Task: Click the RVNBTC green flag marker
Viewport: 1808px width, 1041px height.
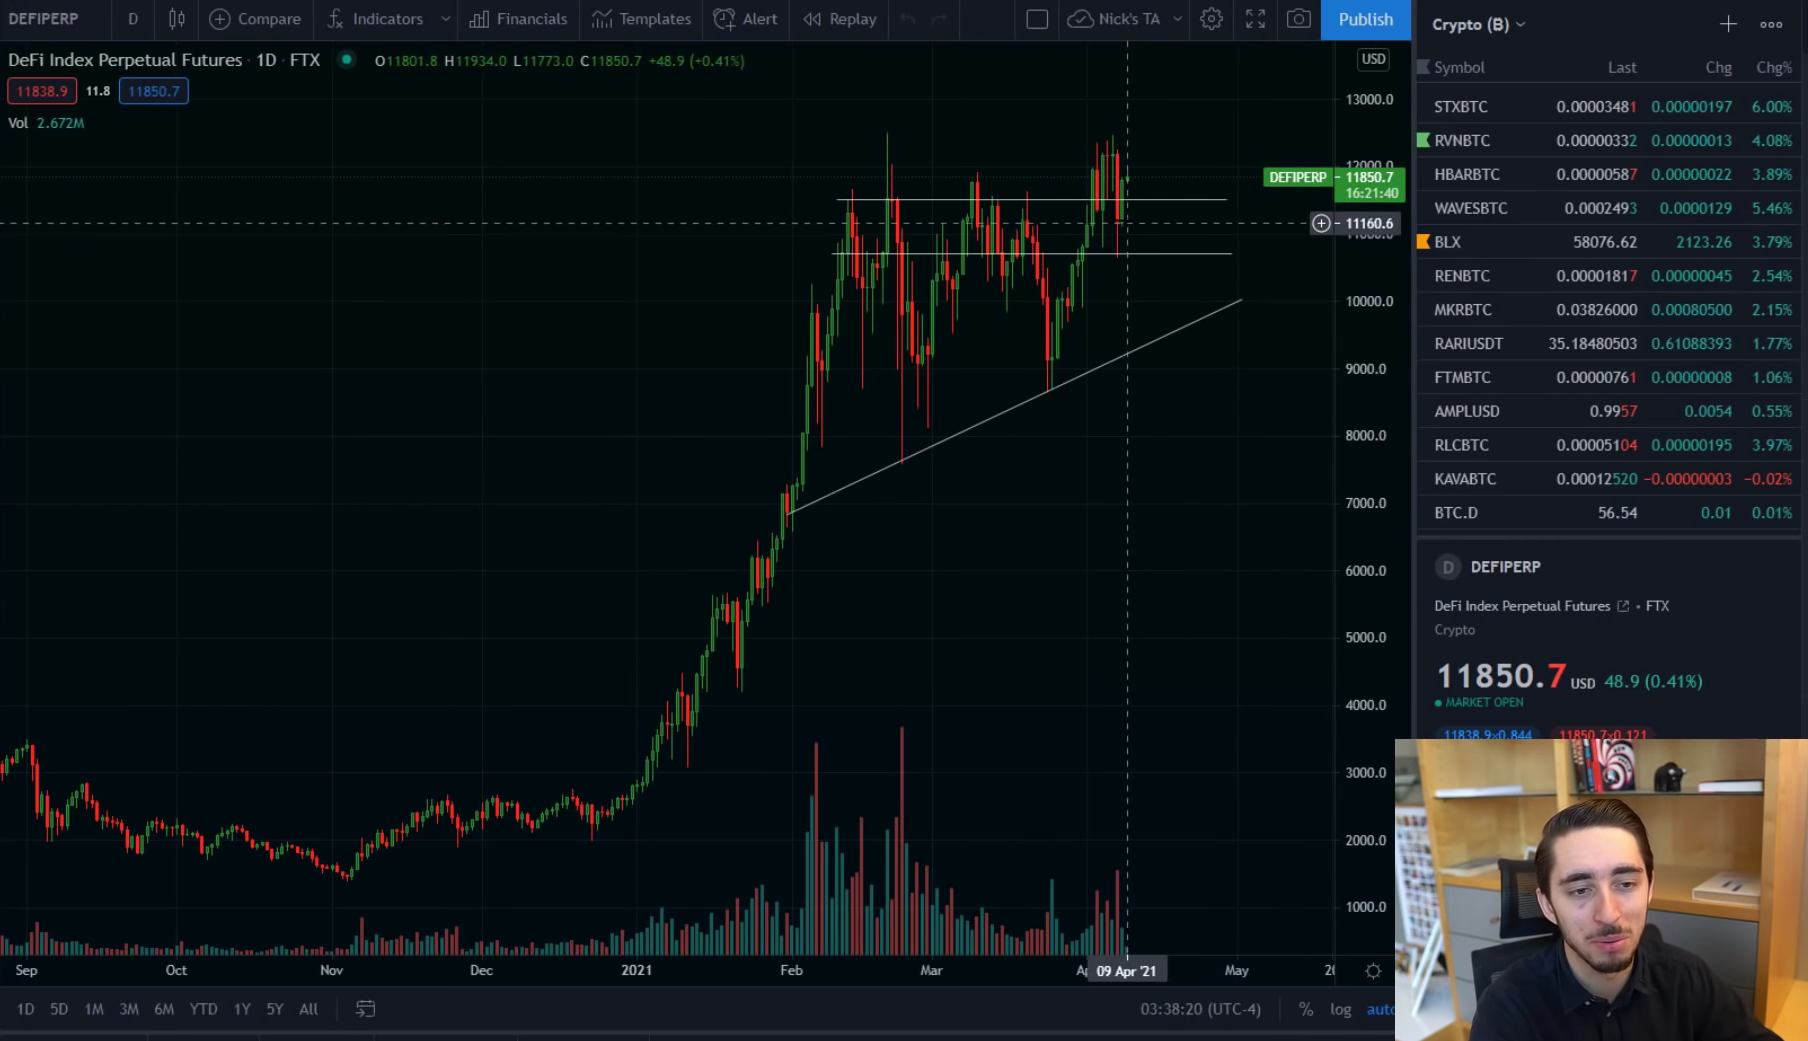Action: pos(1423,140)
